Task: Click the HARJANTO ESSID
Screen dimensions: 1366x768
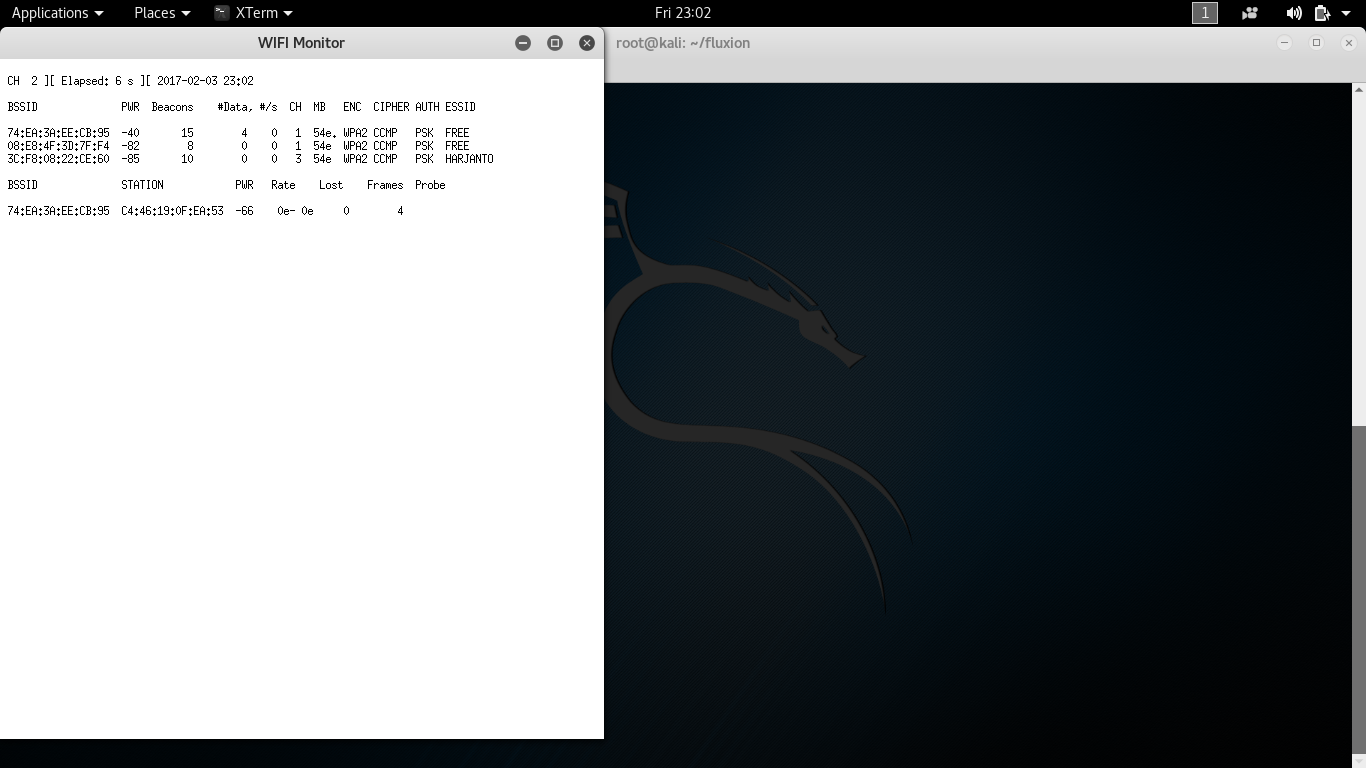Action: pyautogui.click(x=469, y=159)
